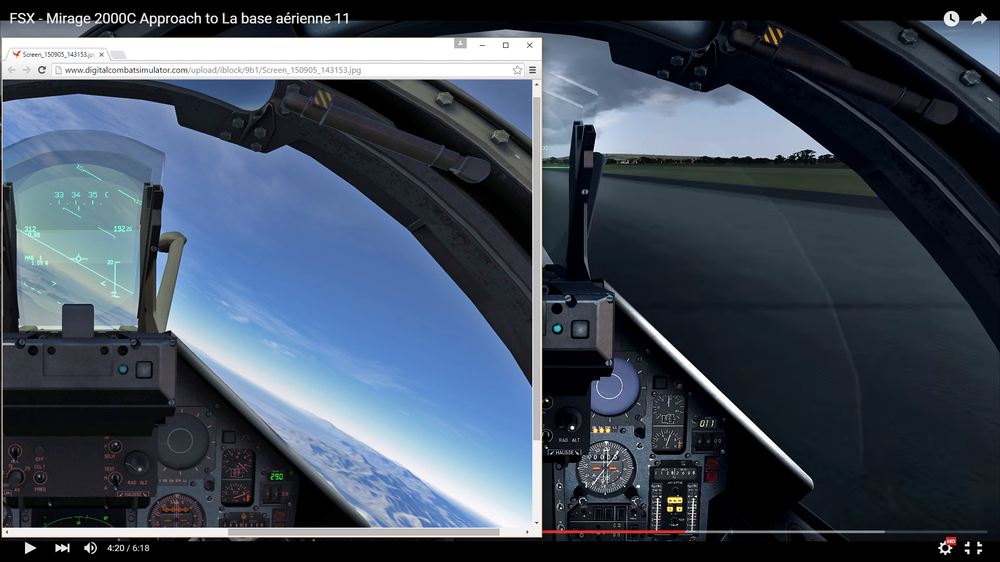The width and height of the screenshot is (1000, 562).
Task: Open video settings gear
Action: pyautogui.click(x=945, y=547)
